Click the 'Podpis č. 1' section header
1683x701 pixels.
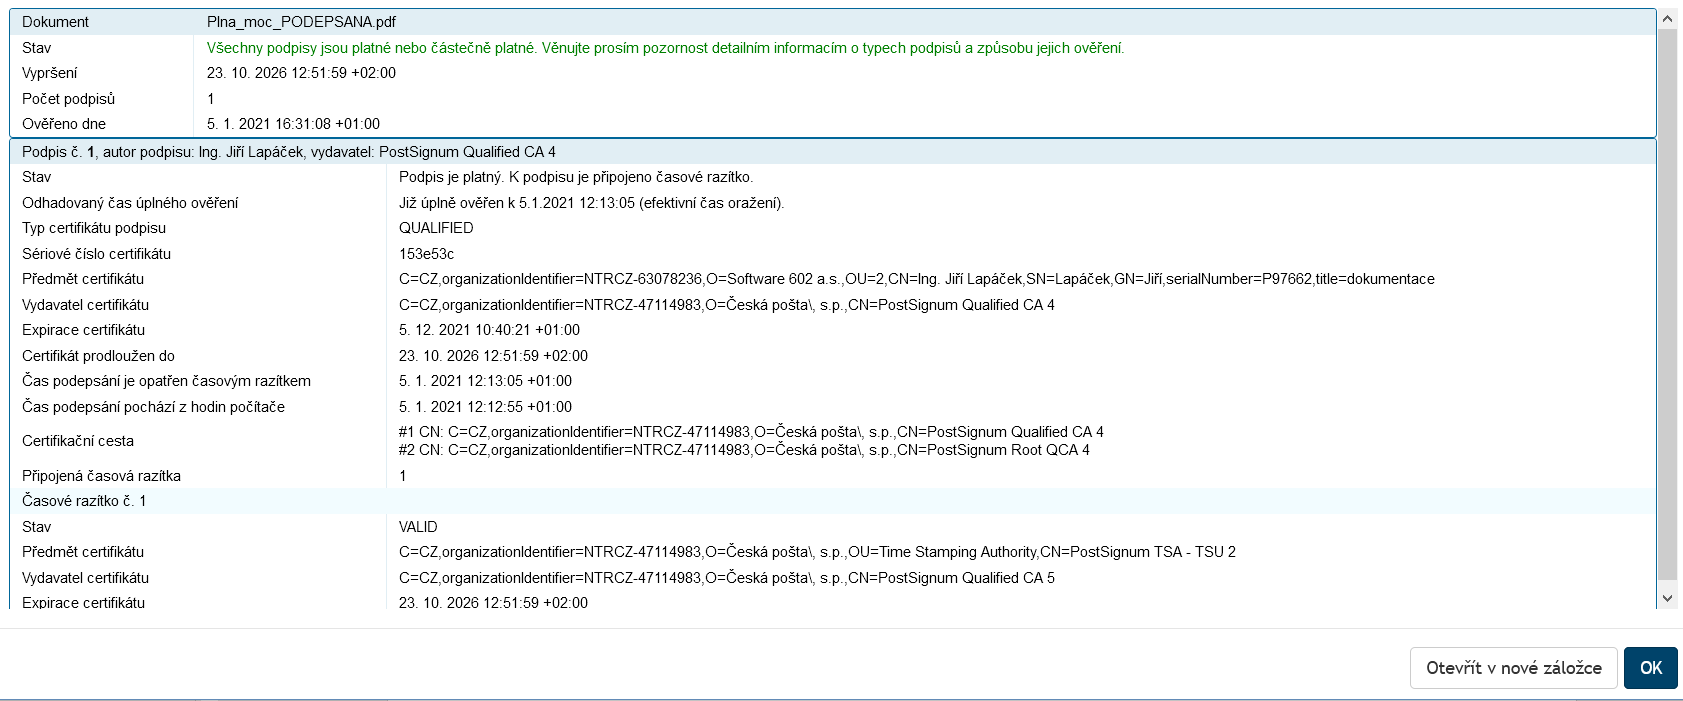click(x=289, y=152)
